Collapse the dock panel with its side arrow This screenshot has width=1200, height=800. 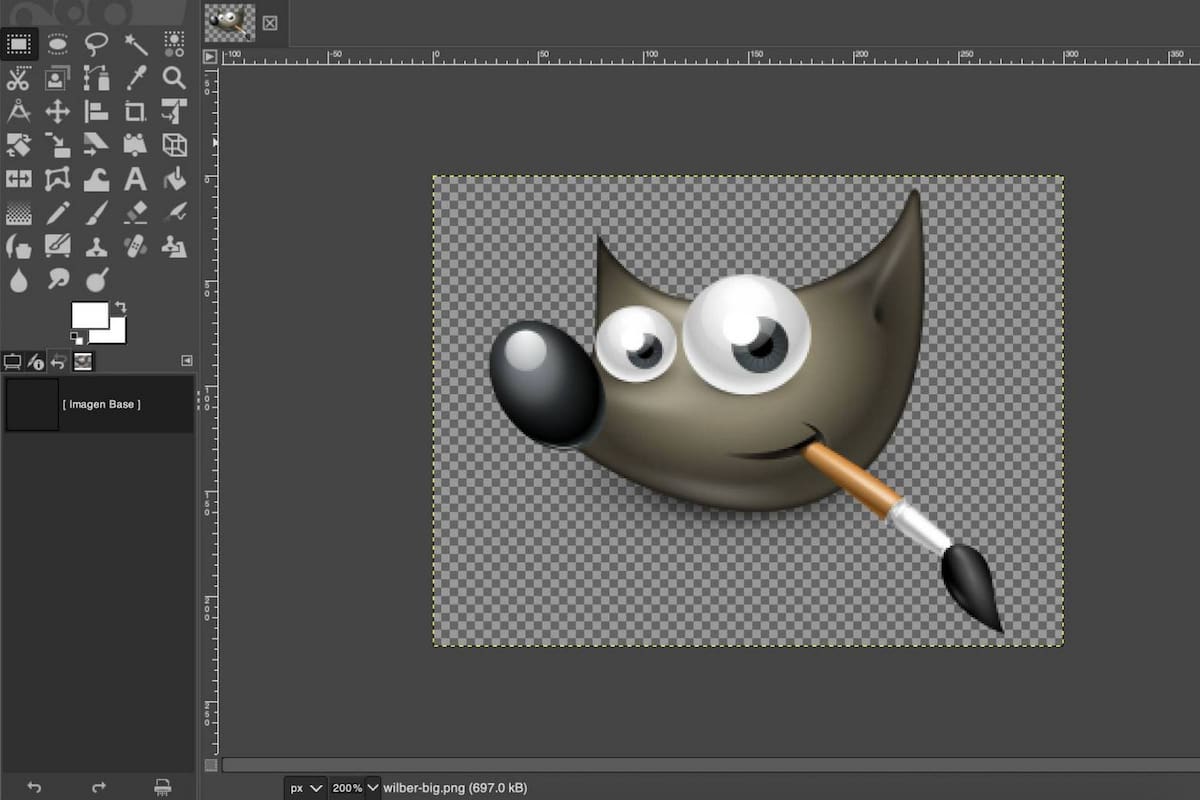tap(185, 362)
